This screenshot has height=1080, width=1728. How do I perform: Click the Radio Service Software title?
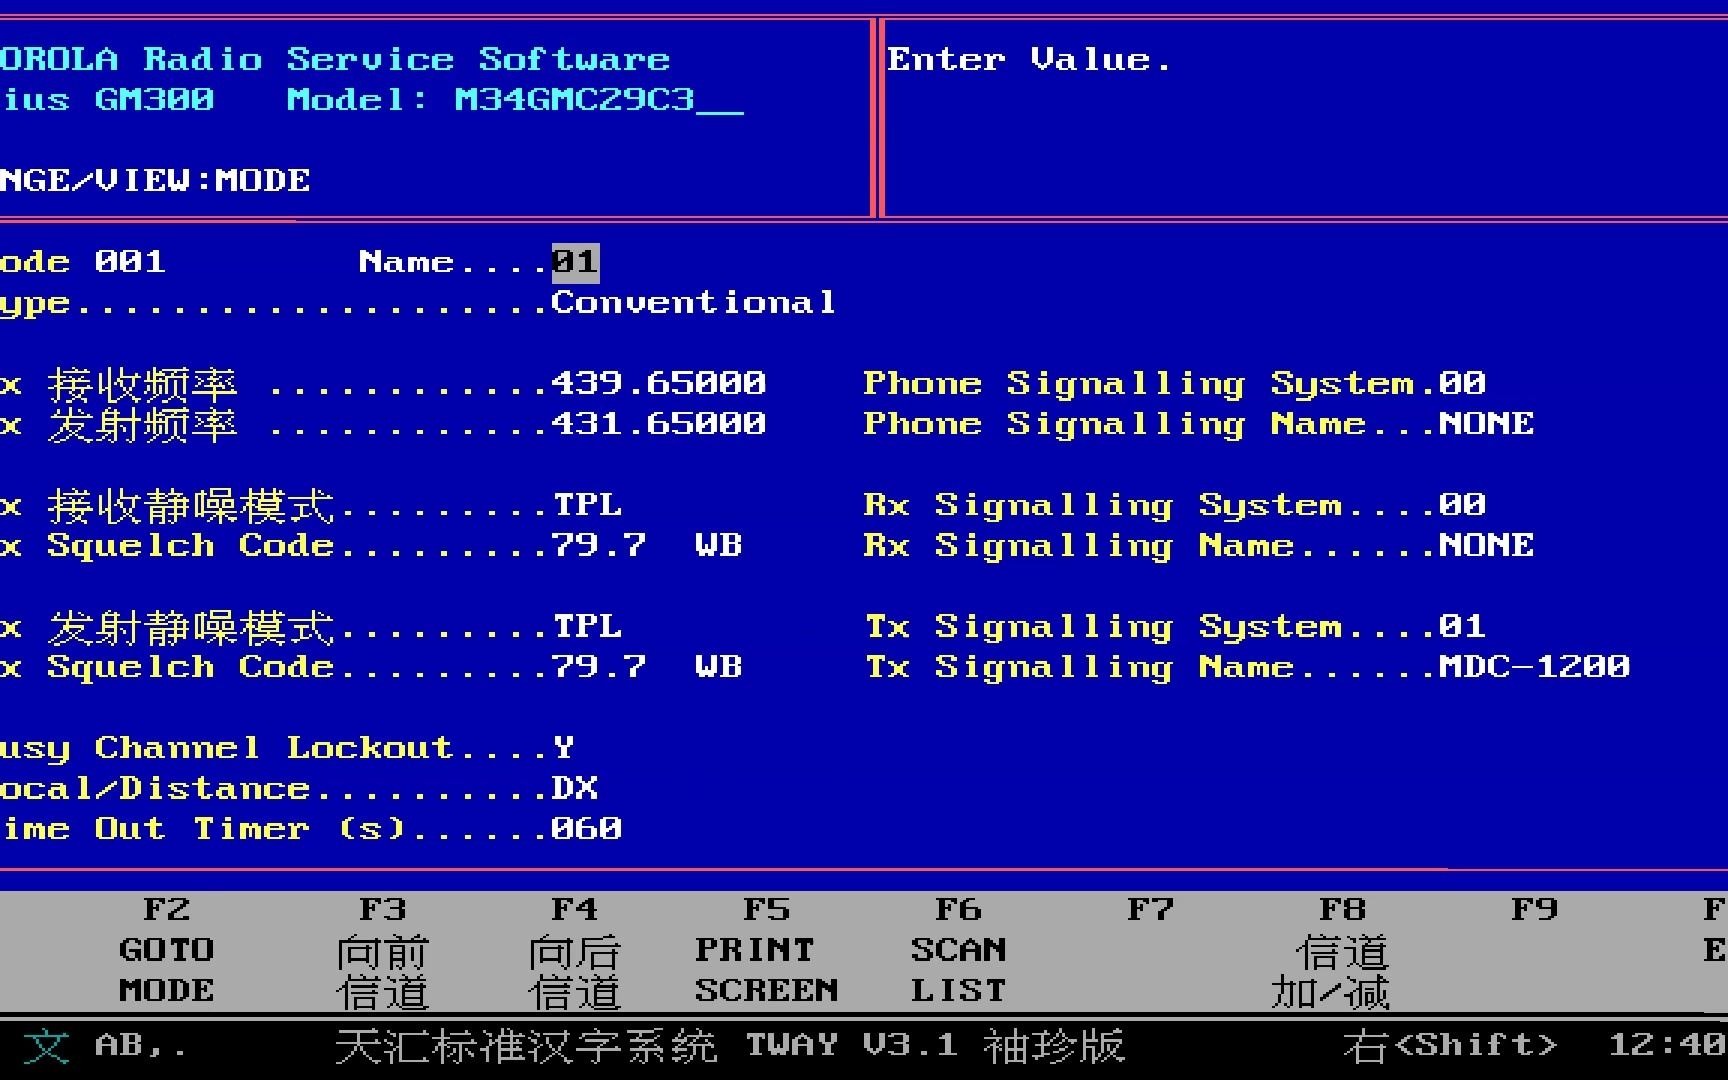pyautogui.click(x=406, y=60)
